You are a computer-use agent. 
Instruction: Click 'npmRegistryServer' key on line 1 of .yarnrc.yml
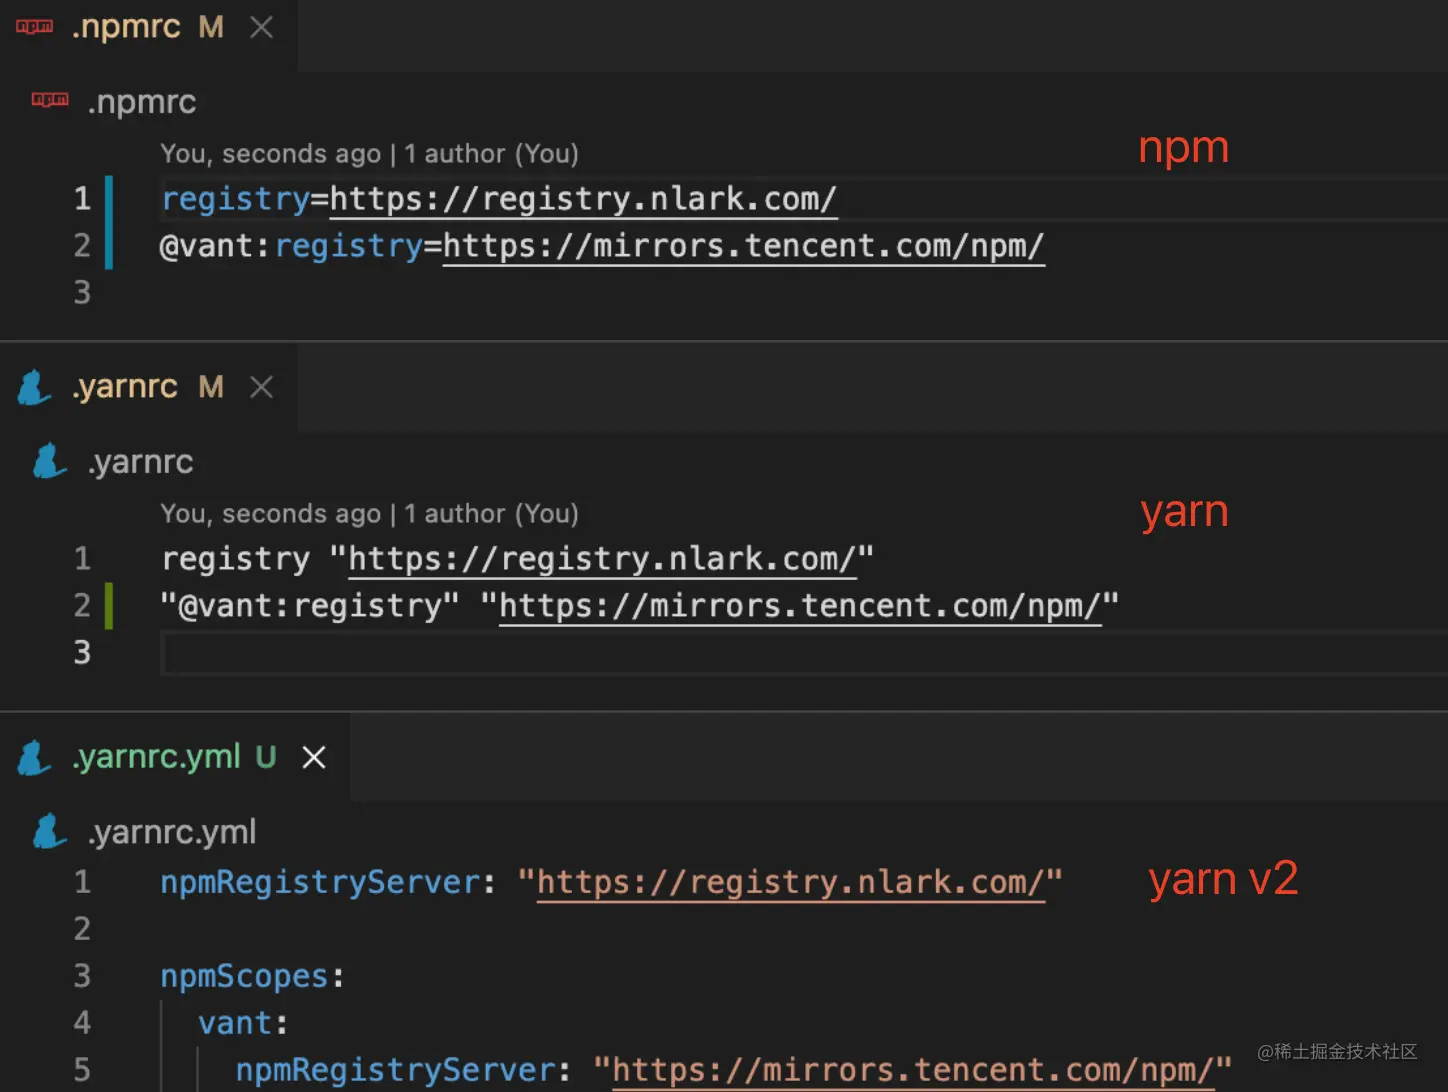pyautogui.click(x=321, y=882)
